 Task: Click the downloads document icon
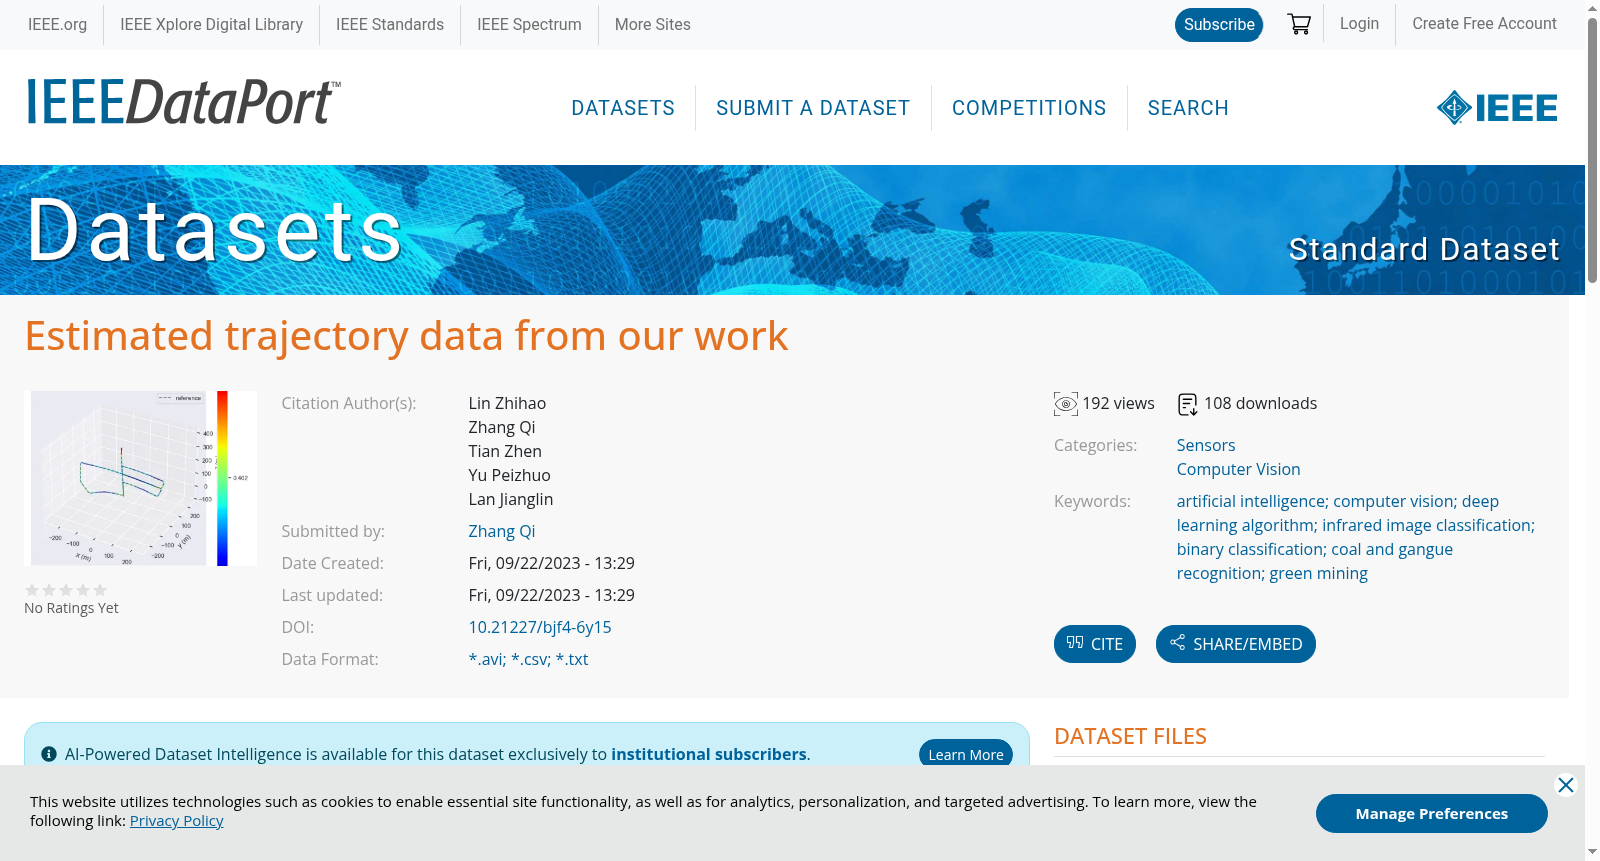tap(1188, 404)
